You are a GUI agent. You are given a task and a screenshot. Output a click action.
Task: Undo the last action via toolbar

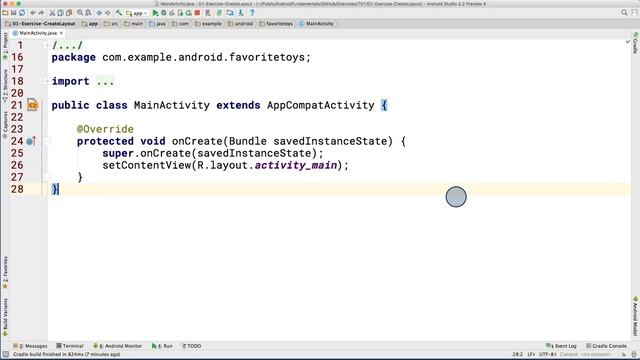pos(33,13)
